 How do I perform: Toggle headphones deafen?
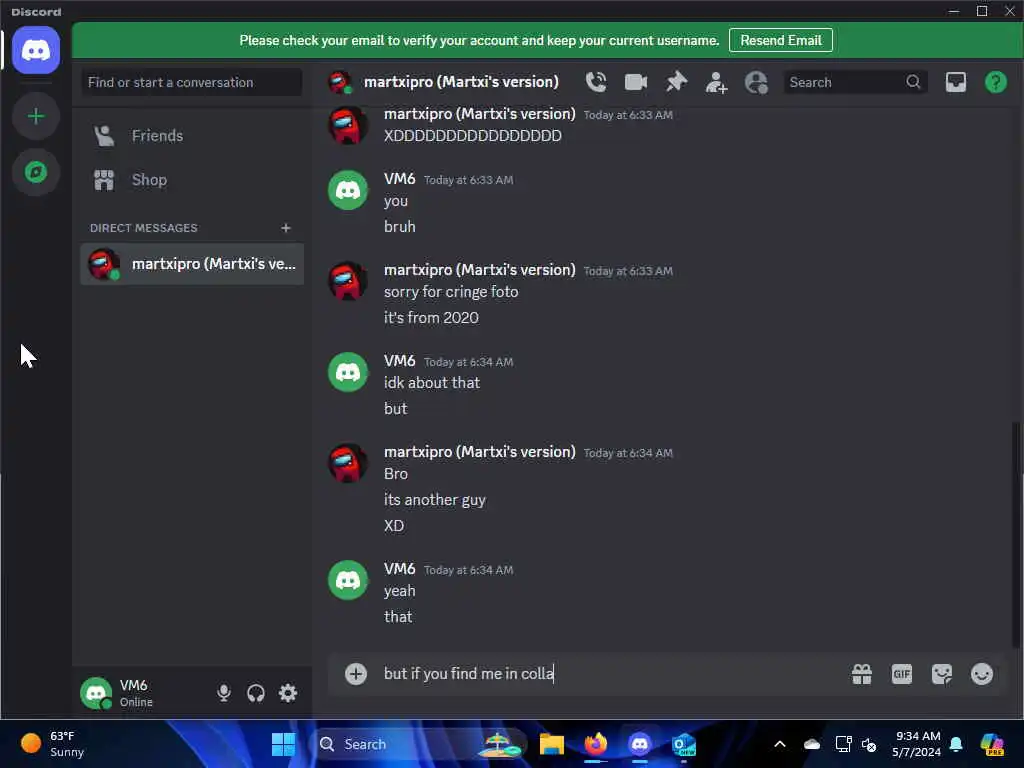[255, 693]
